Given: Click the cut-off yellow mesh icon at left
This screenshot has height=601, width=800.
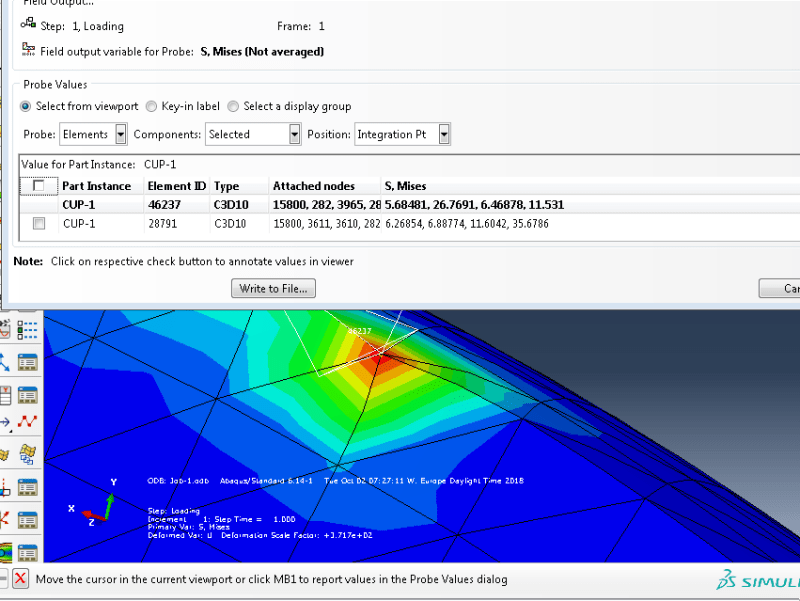Looking at the screenshot, I should pos(5,454).
